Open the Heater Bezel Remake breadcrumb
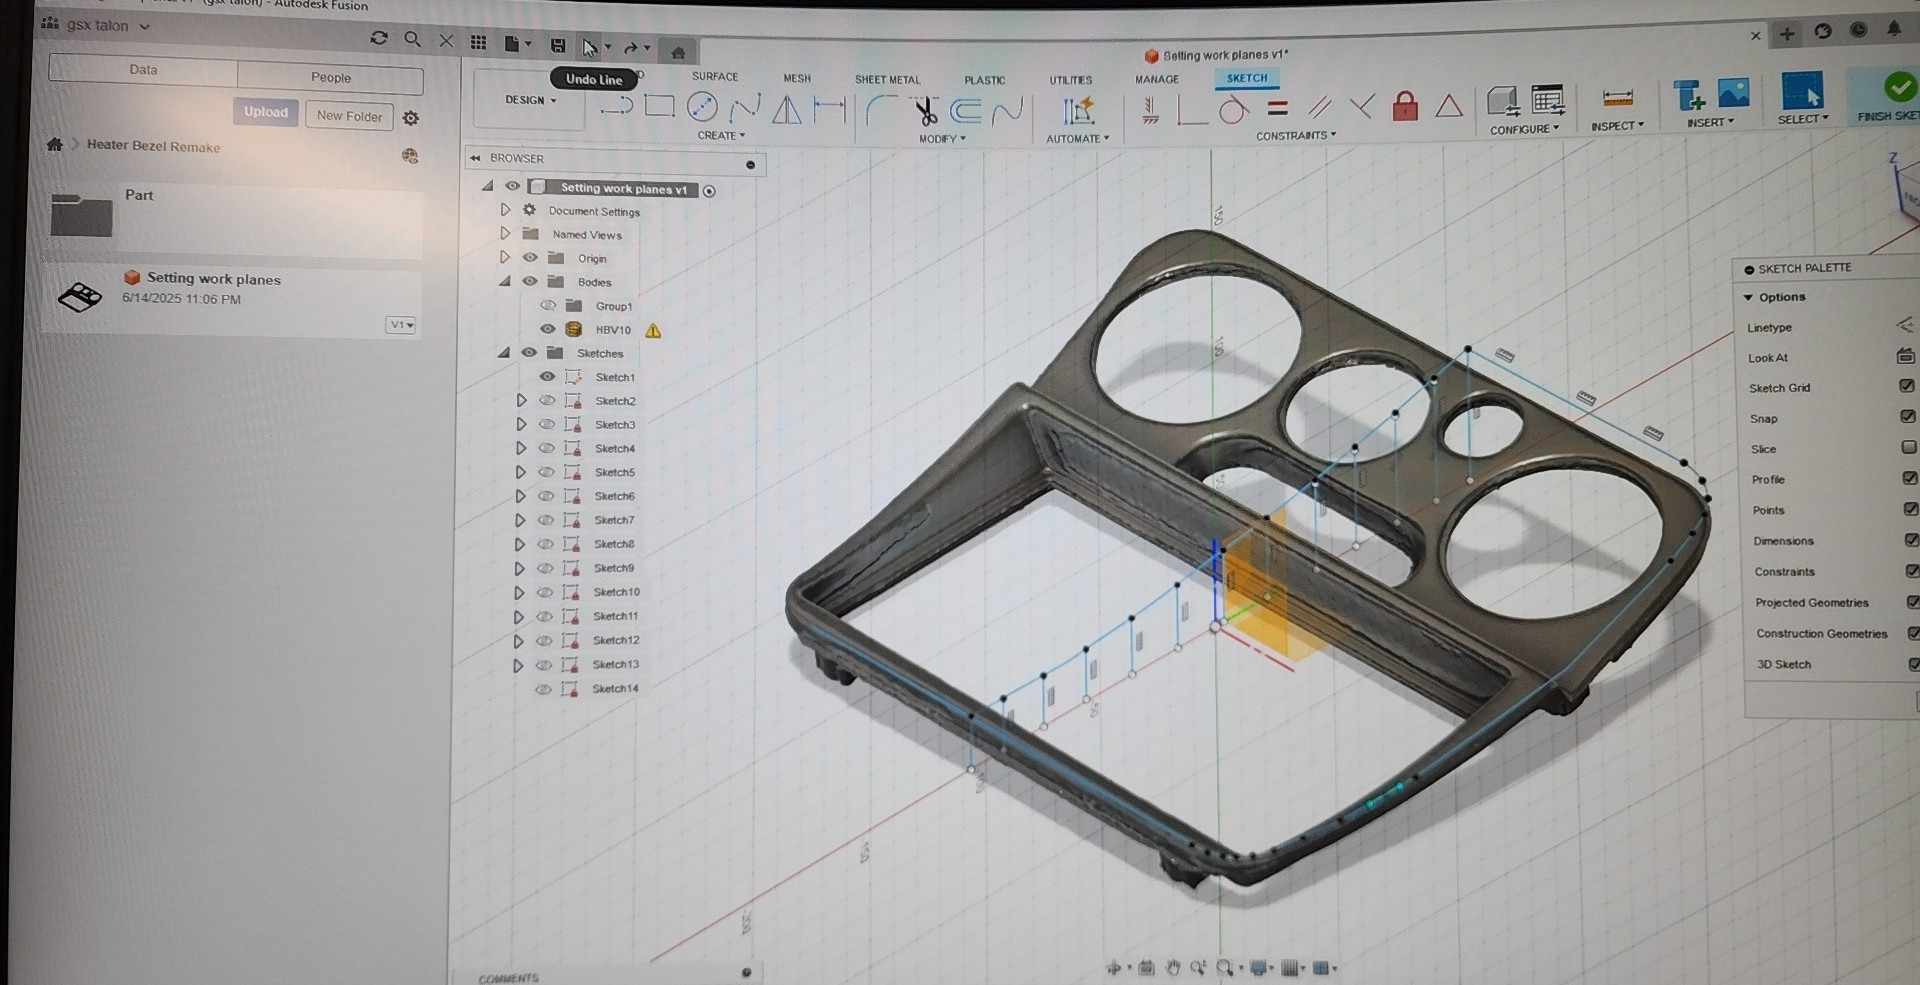 153,145
